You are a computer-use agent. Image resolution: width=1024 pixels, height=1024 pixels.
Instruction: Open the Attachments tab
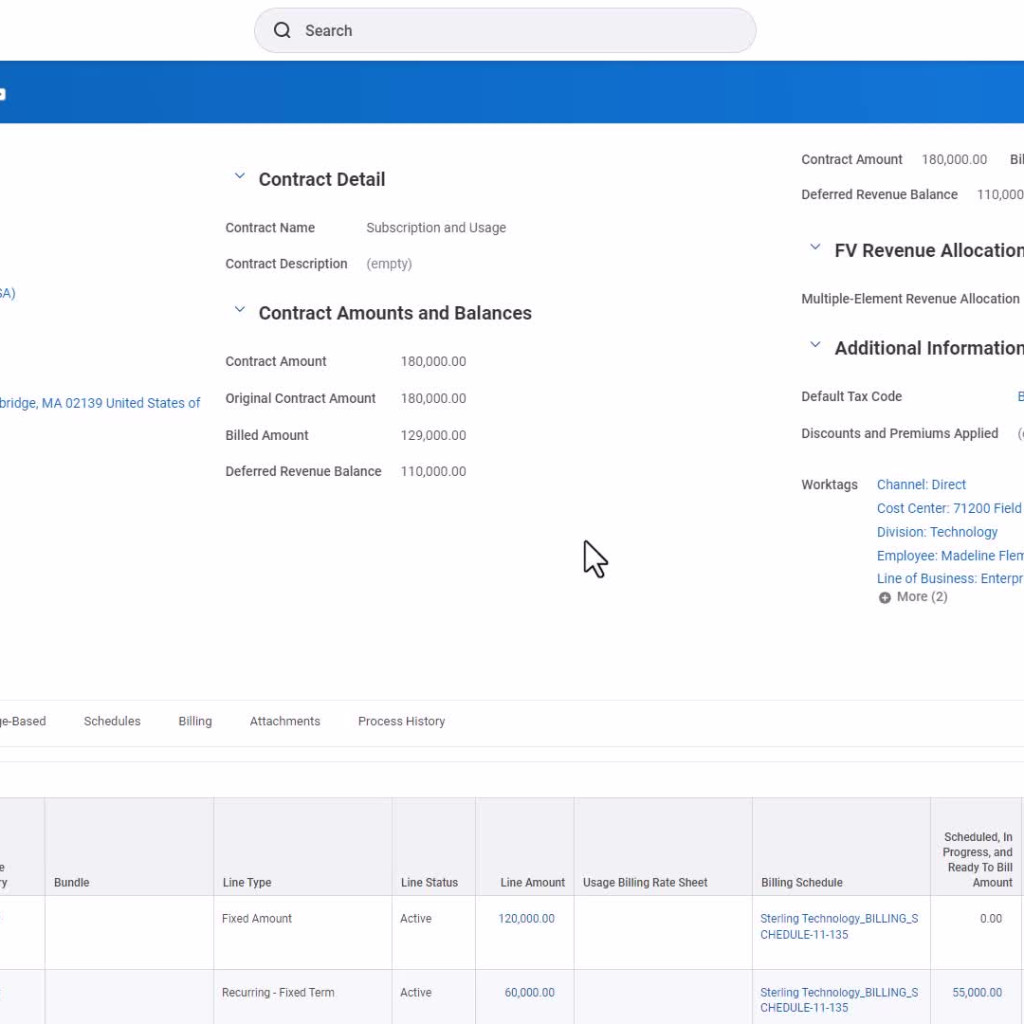coord(285,721)
